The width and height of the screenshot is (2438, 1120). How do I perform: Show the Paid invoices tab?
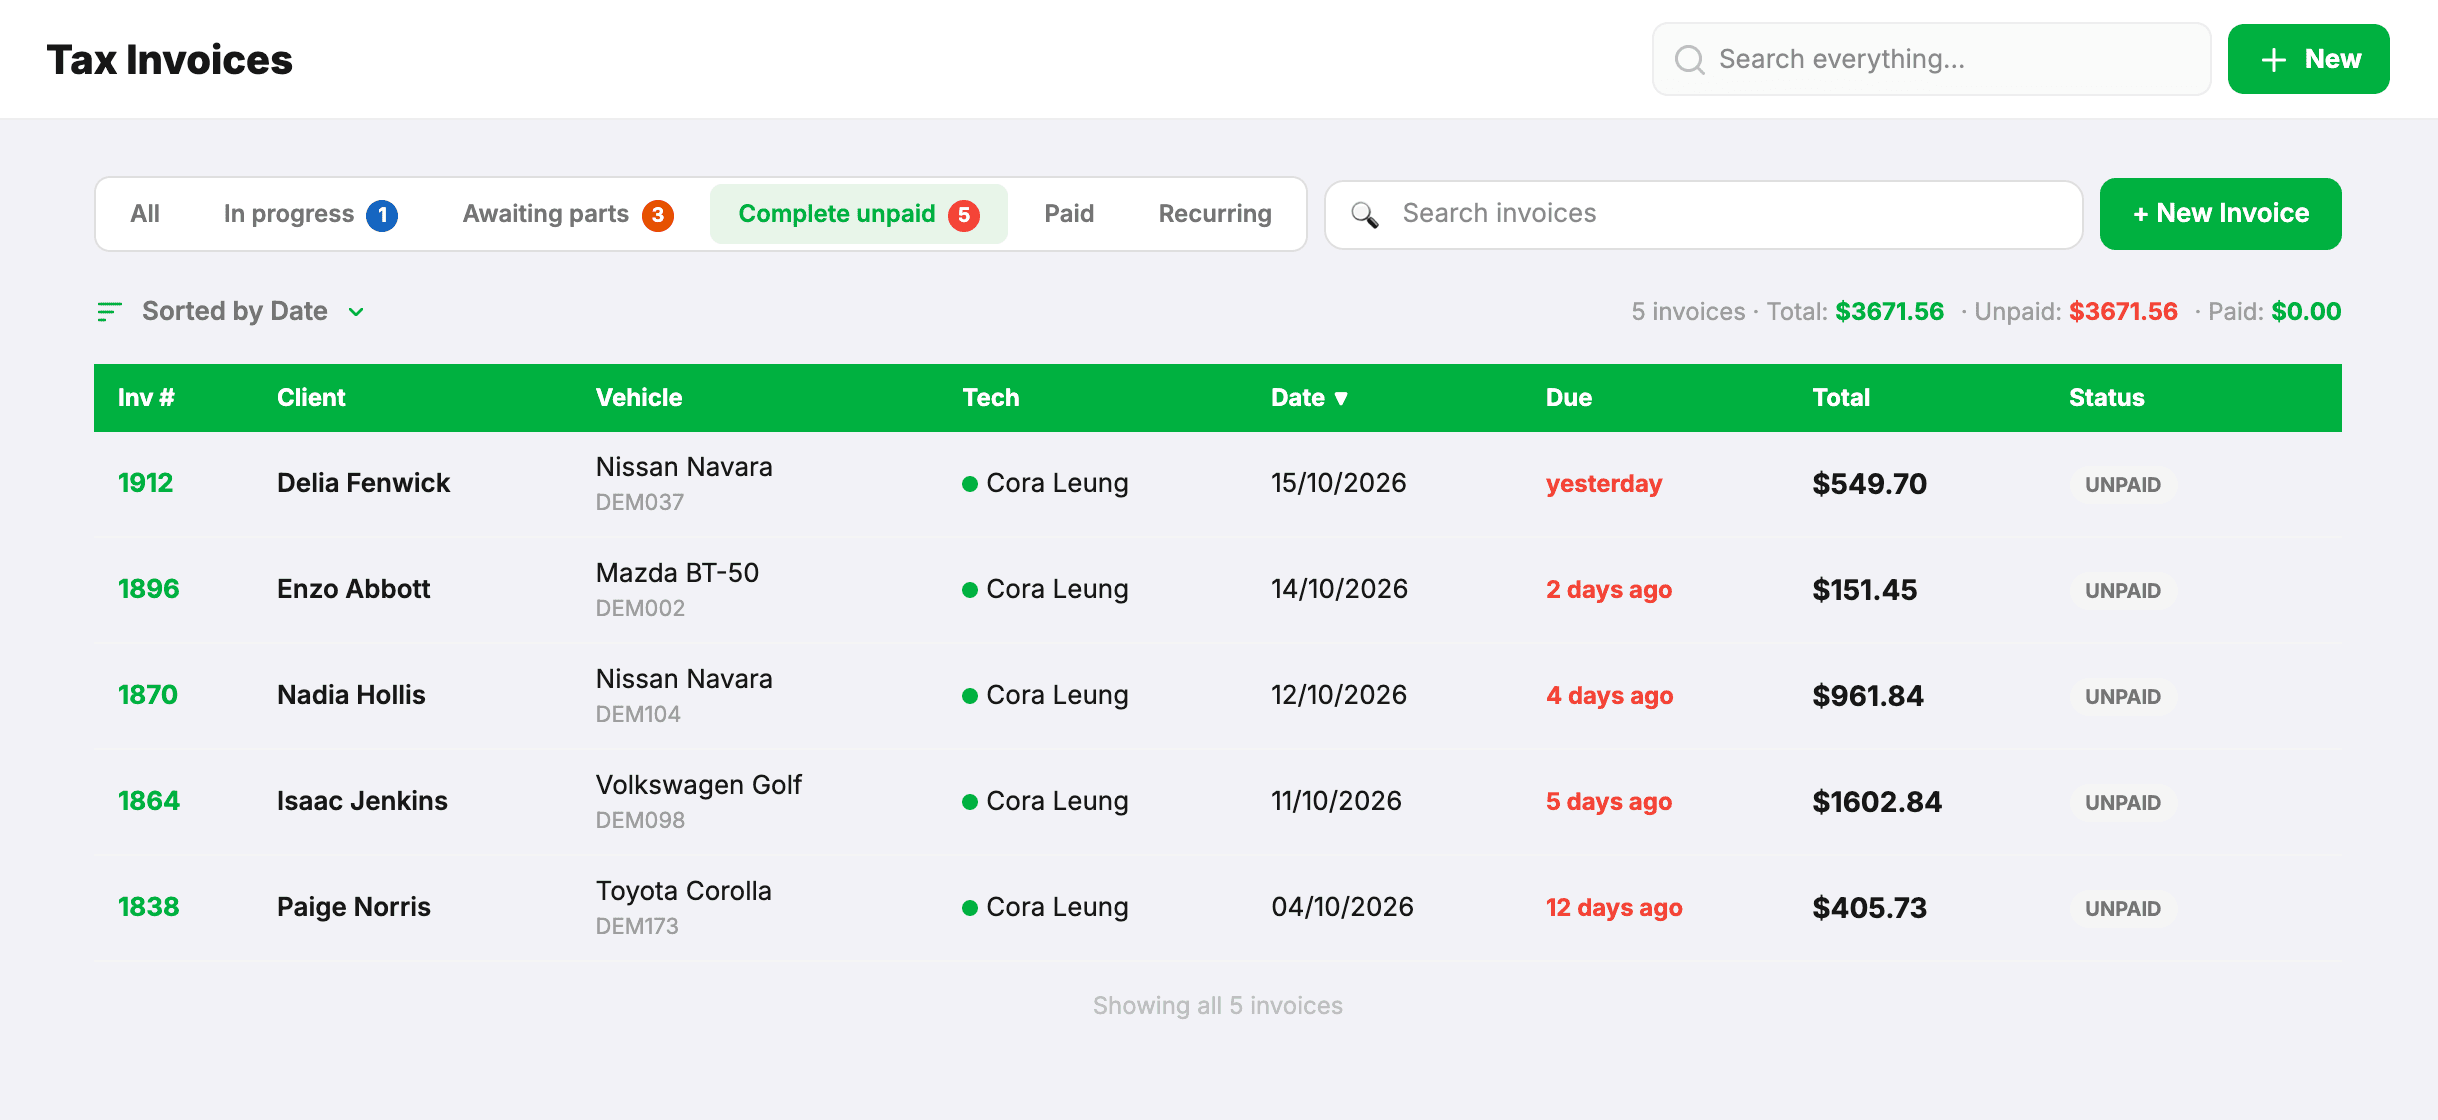(x=1069, y=214)
